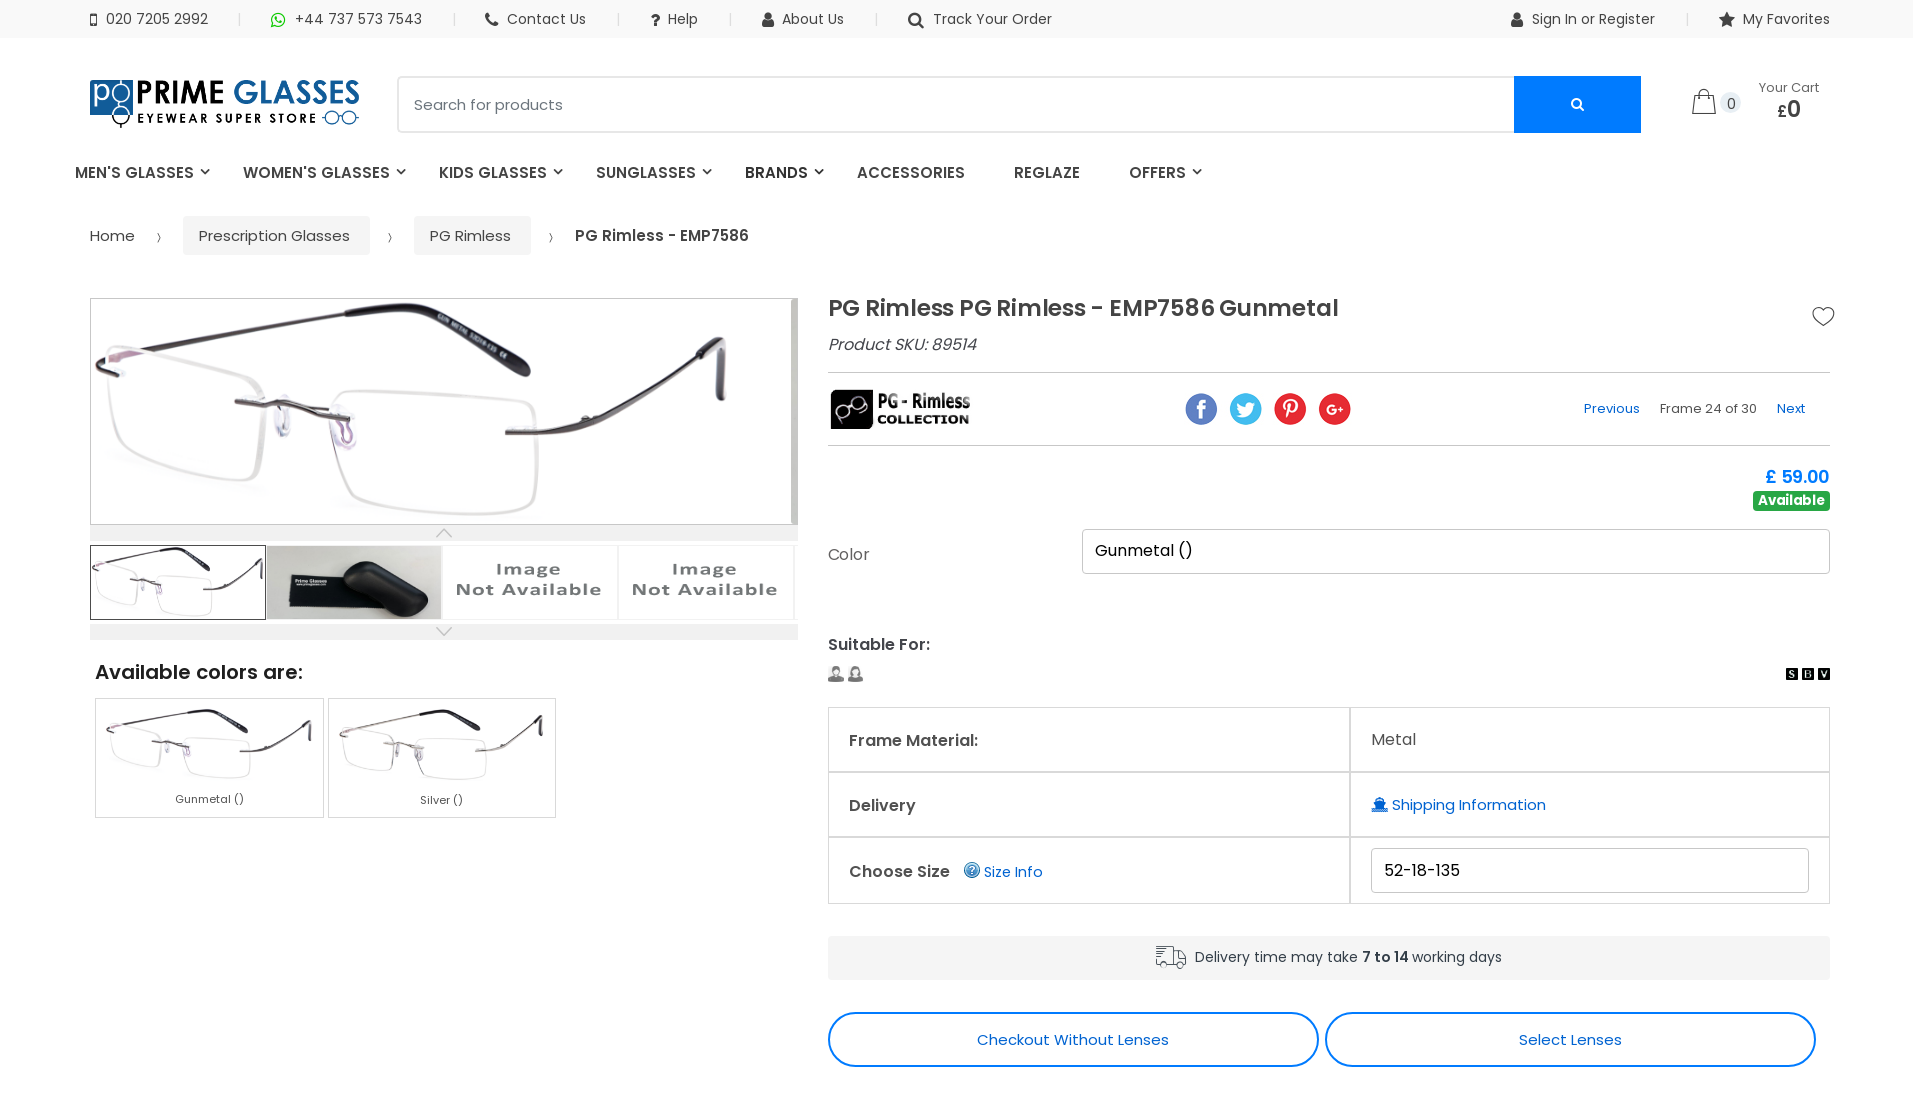Click the Select Lenses button

click(x=1569, y=1039)
